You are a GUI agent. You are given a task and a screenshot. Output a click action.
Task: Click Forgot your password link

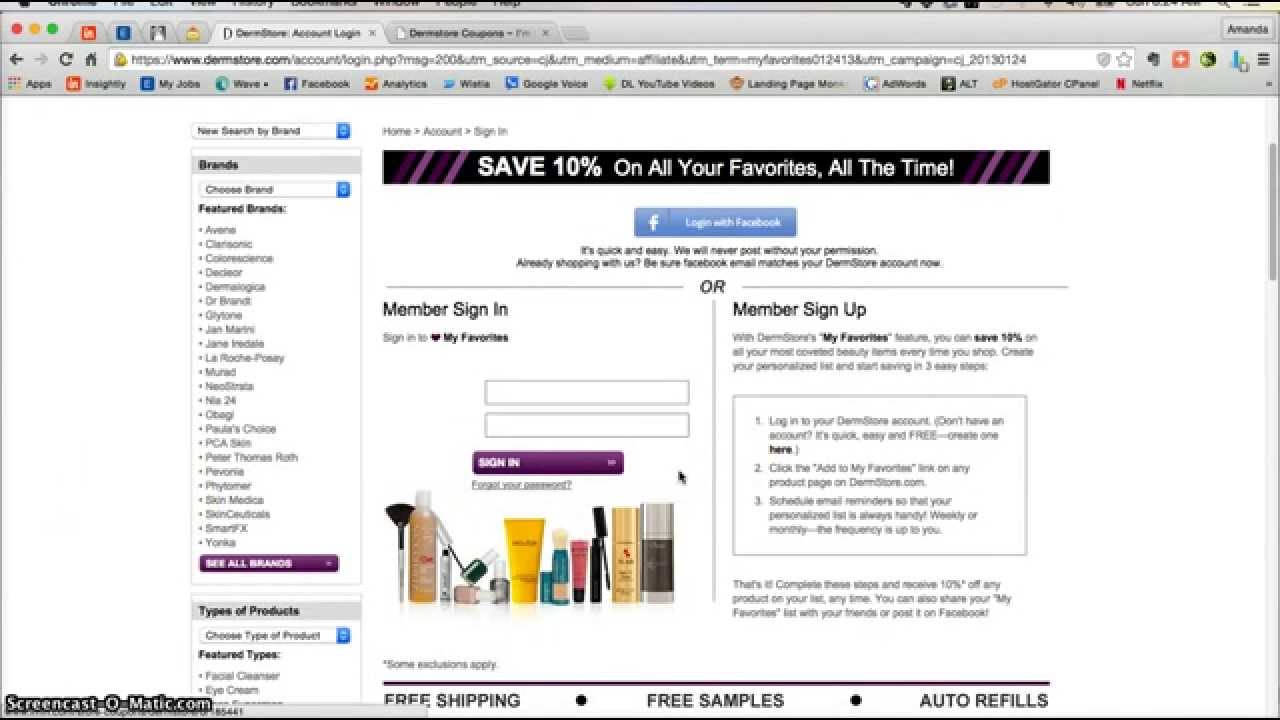point(521,485)
